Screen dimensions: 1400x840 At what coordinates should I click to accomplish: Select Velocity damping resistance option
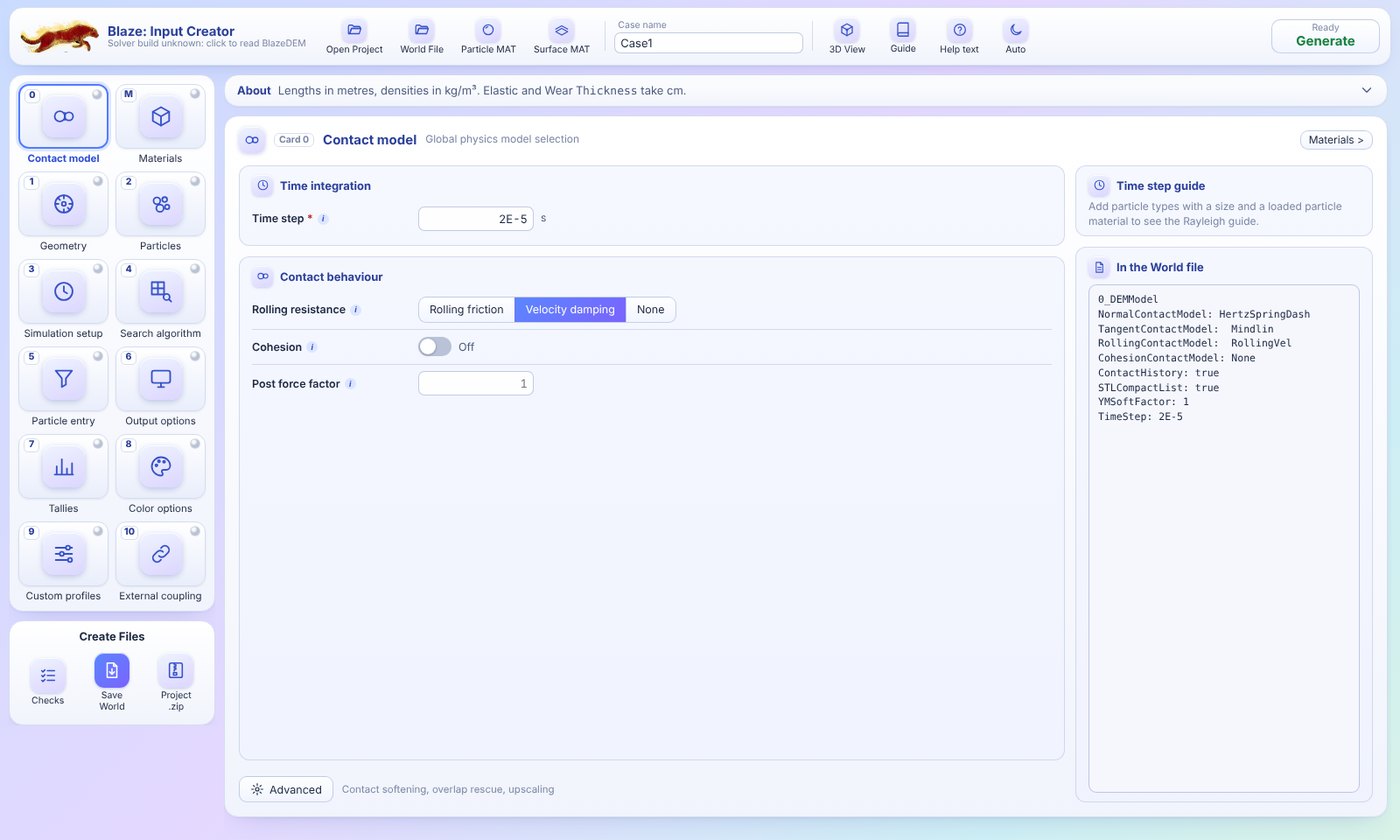(570, 310)
